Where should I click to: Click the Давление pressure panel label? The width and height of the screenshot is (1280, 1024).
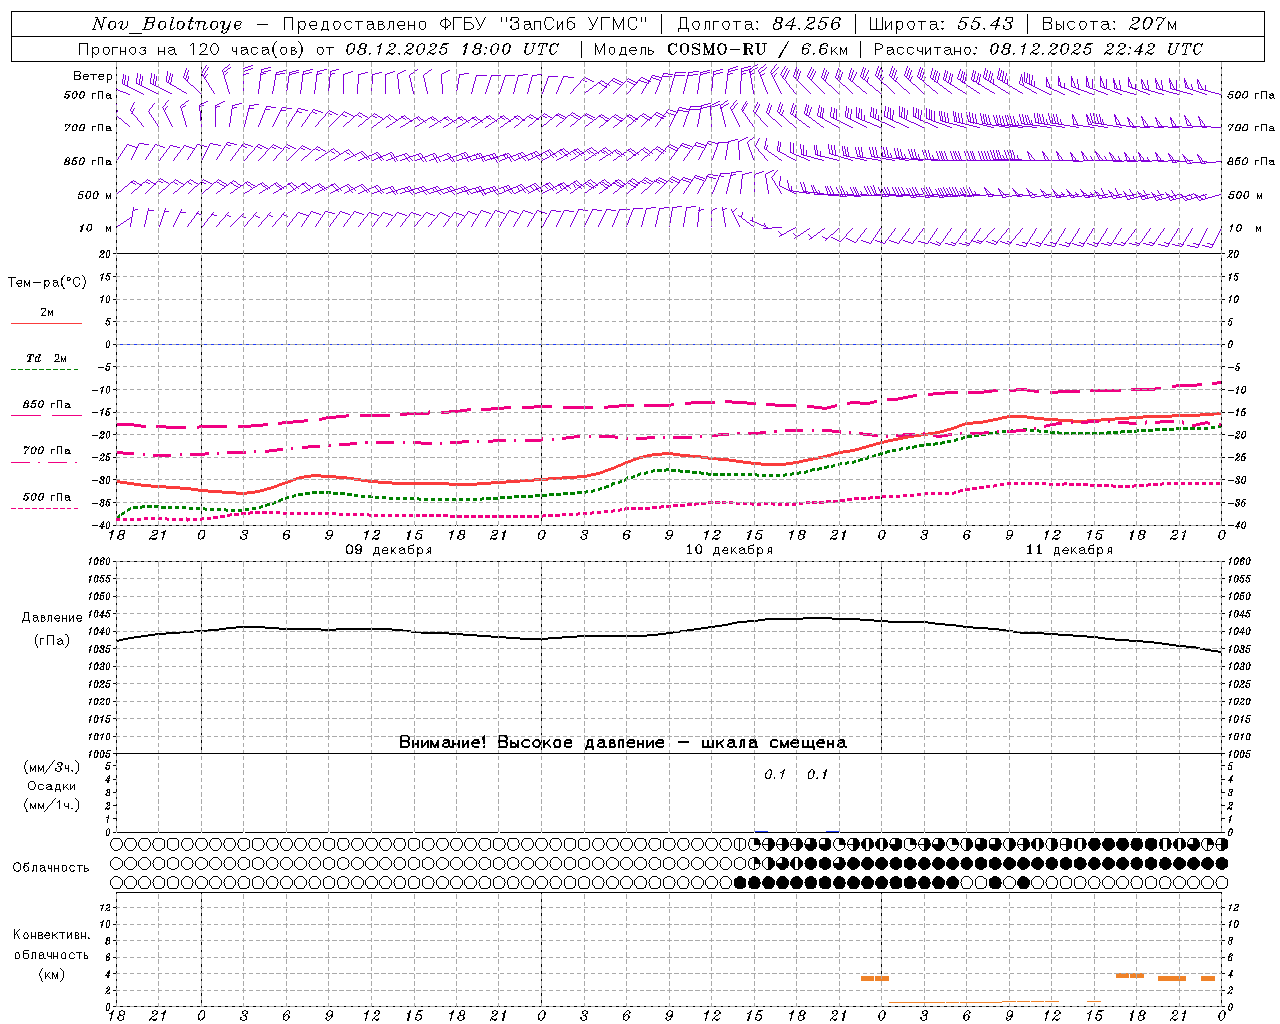[52, 618]
